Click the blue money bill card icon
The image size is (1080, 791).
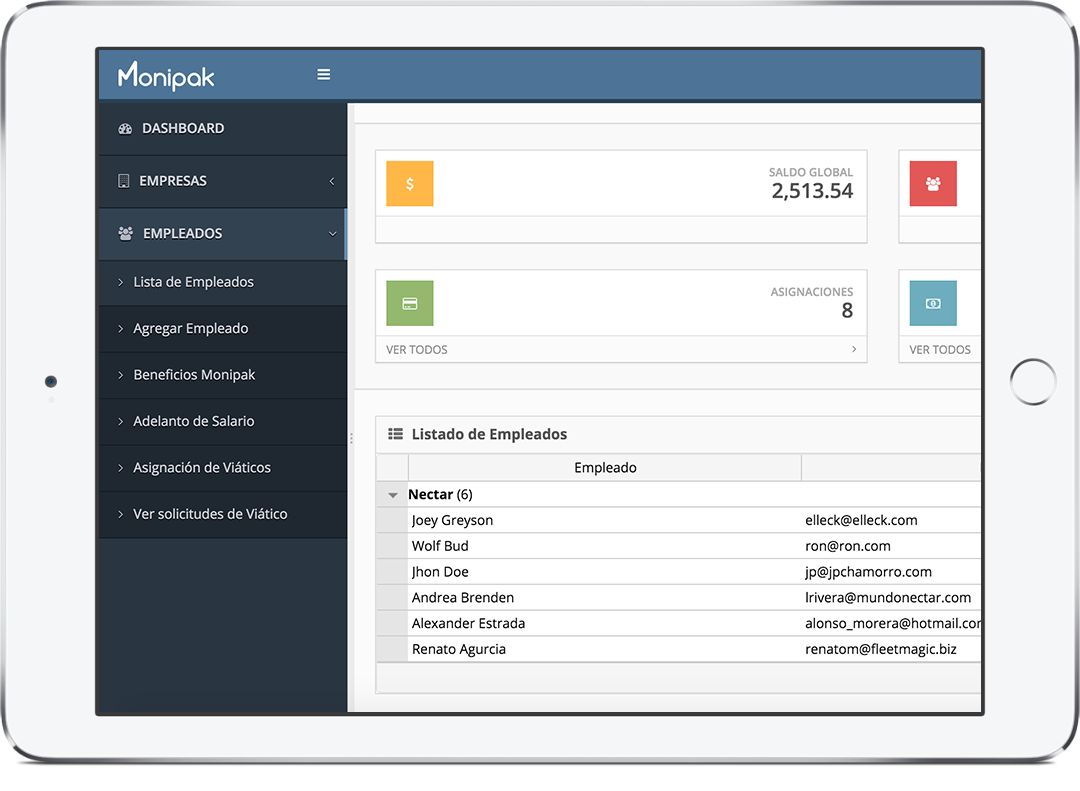(x=933, y=303)
